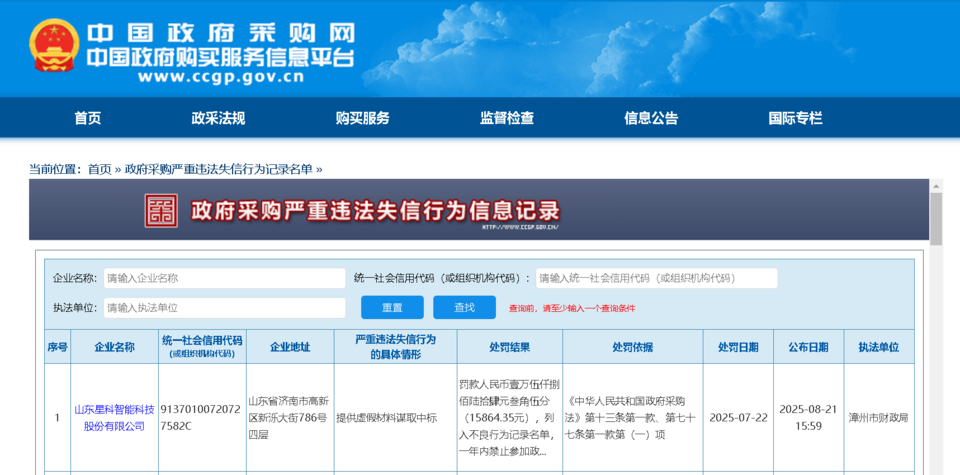Click the 查找 button

tap(464, 307)
